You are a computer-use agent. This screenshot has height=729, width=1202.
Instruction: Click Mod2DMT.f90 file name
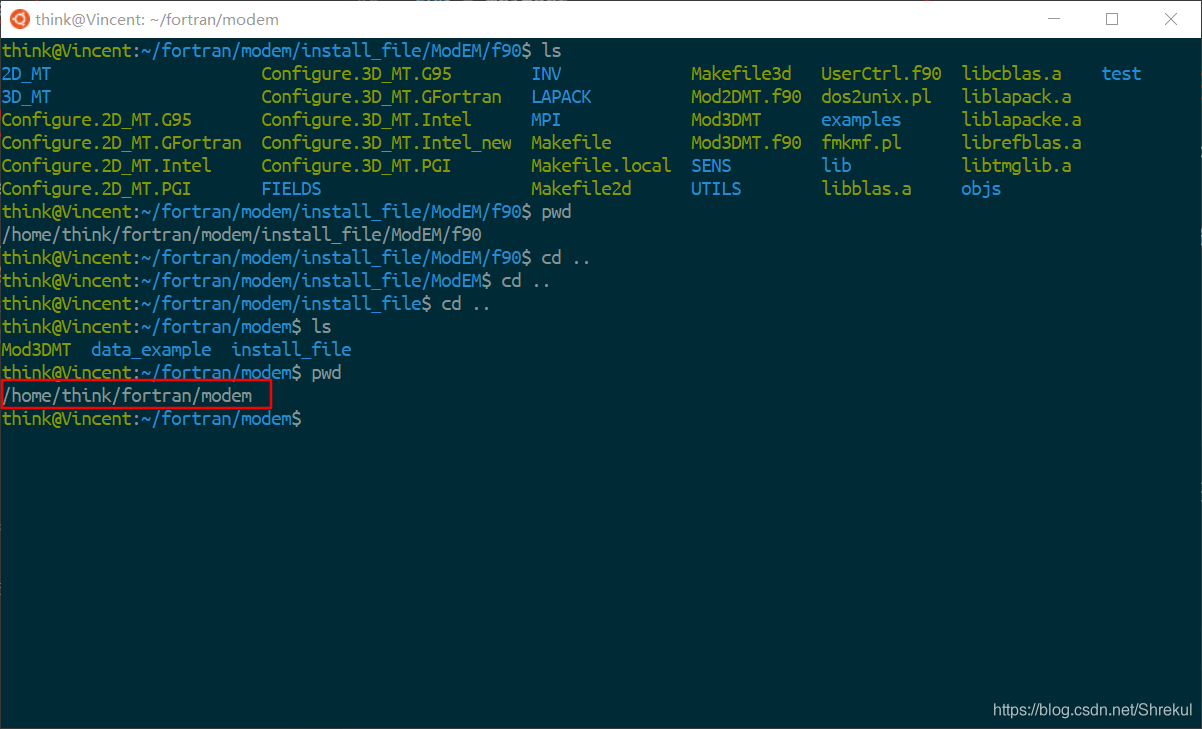click(746, 96)
